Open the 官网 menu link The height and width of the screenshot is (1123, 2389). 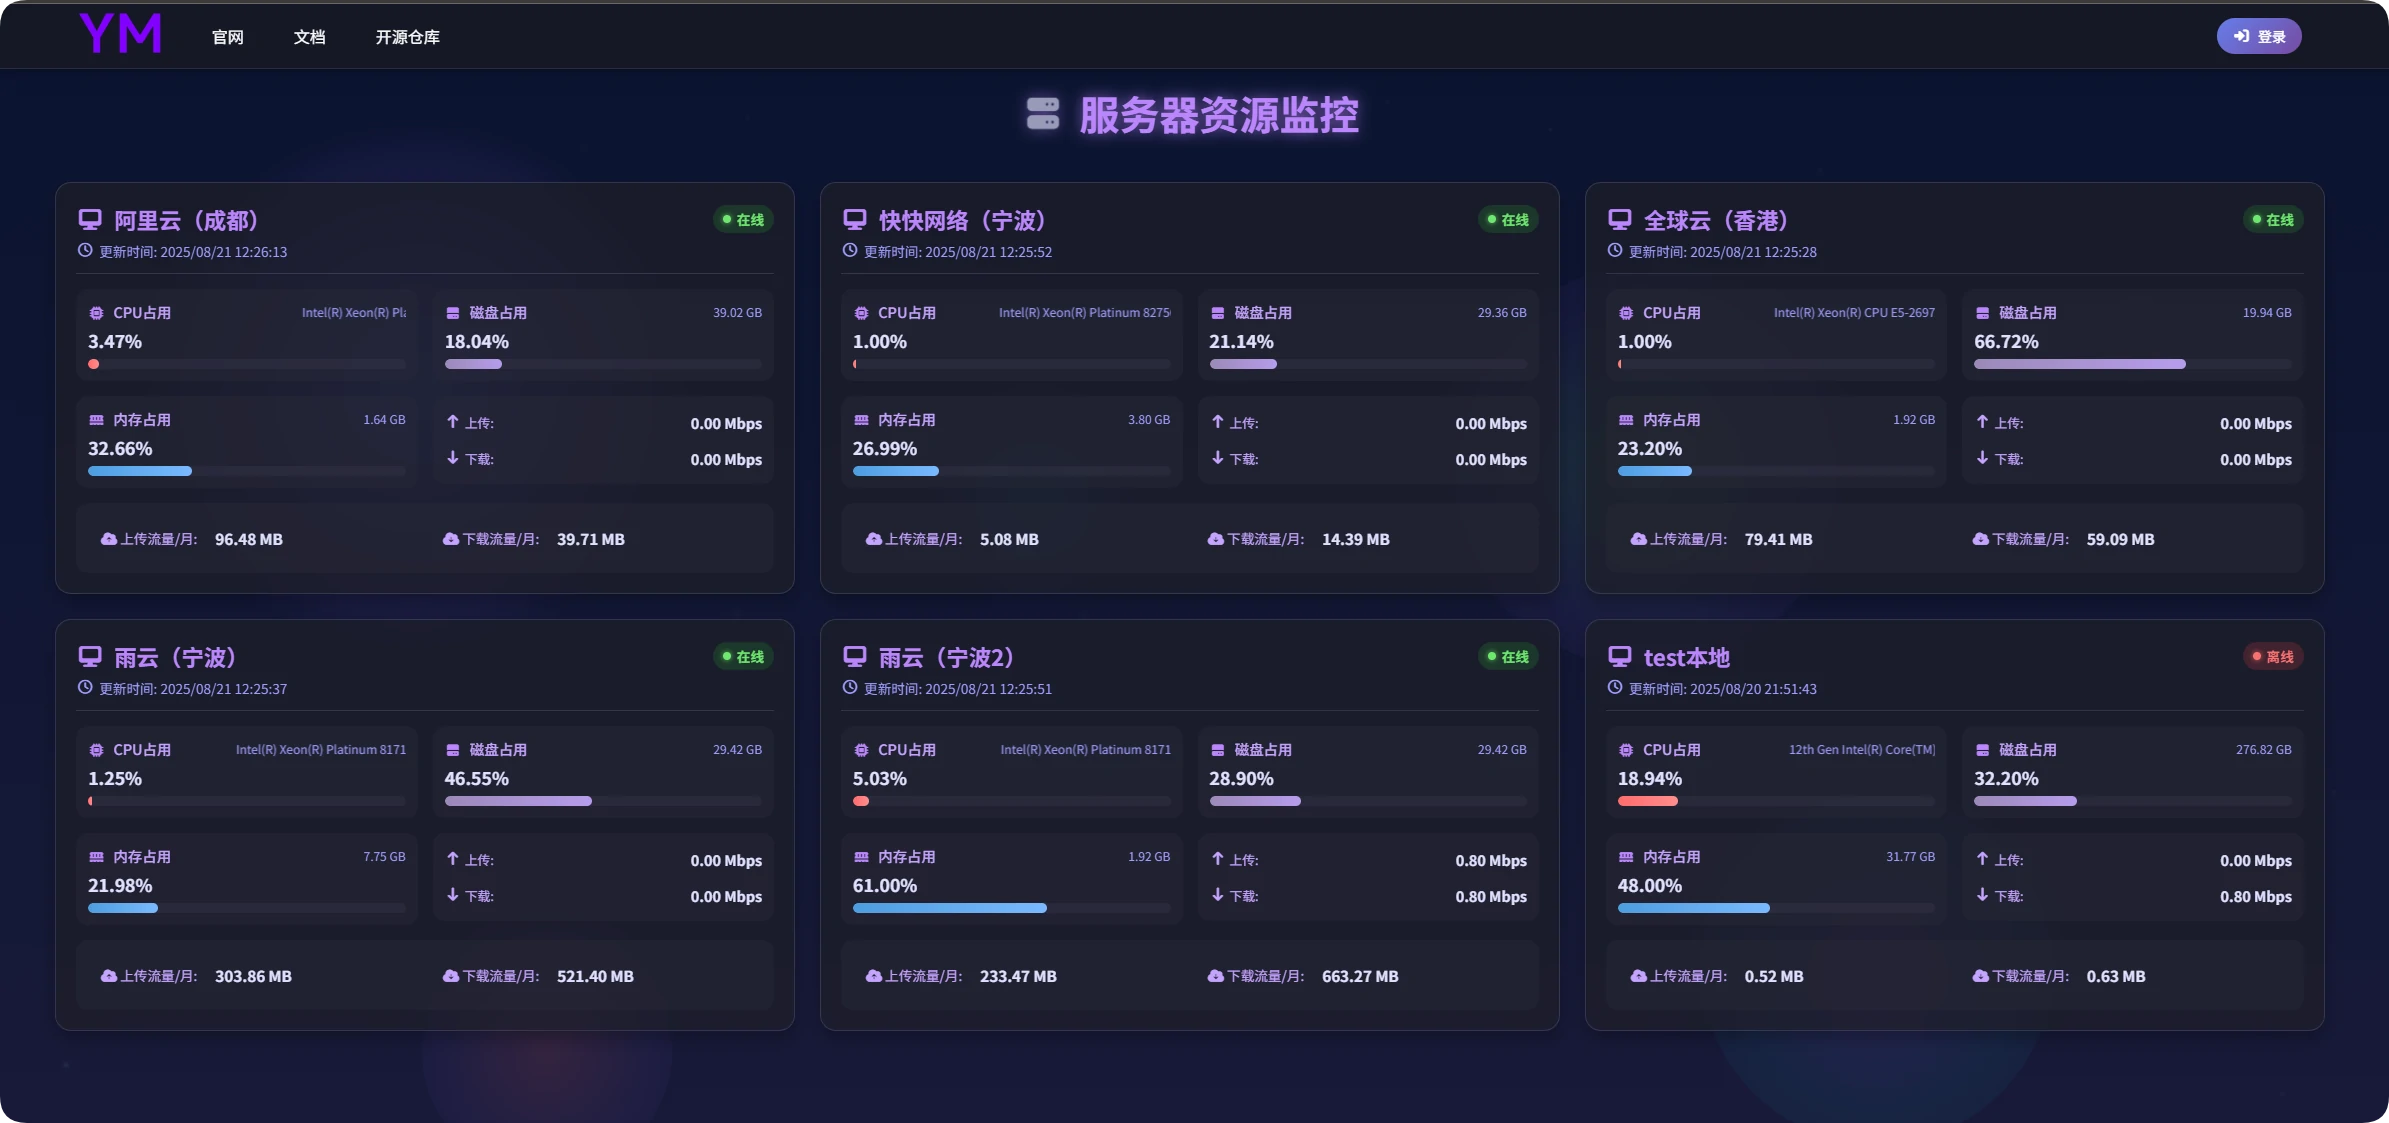point(228,37)
